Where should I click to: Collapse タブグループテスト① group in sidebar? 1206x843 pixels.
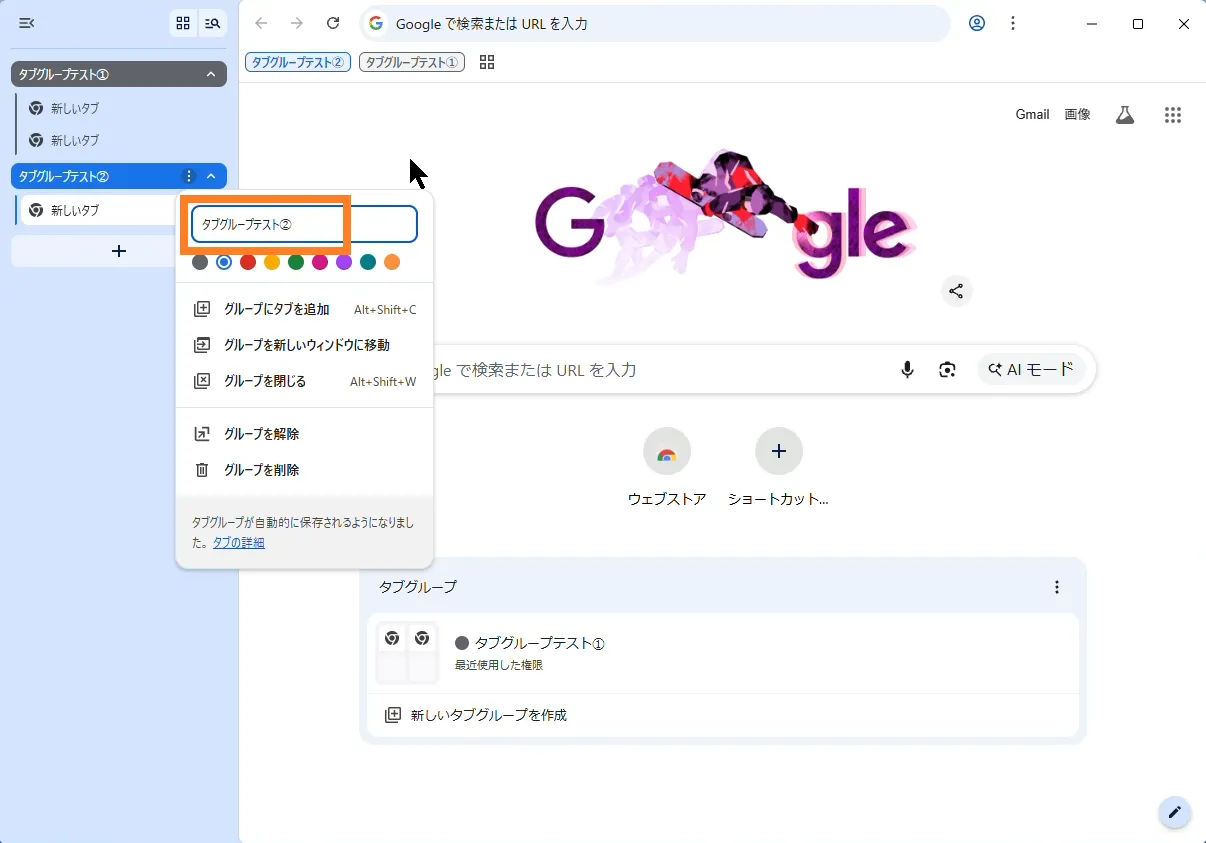(210, 74)
